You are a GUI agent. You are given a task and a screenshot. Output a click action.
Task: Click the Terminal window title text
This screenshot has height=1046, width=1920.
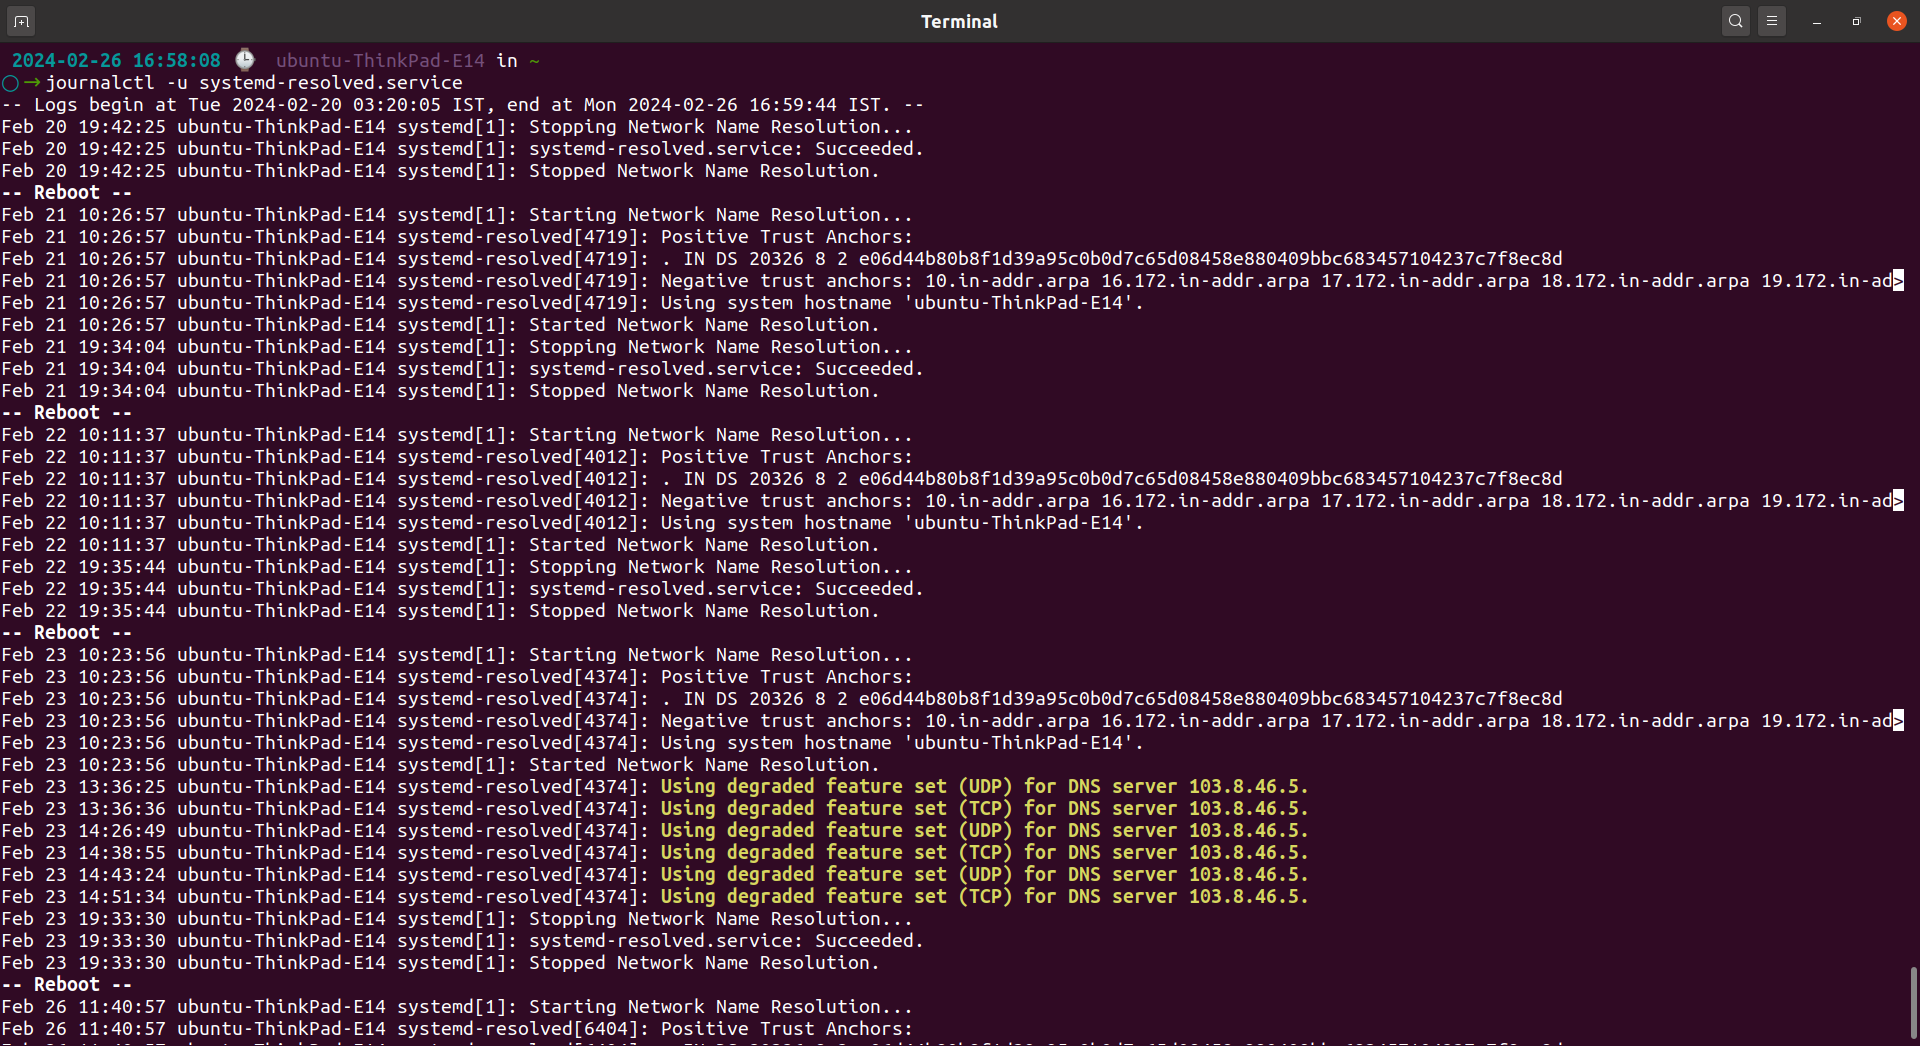959,21
